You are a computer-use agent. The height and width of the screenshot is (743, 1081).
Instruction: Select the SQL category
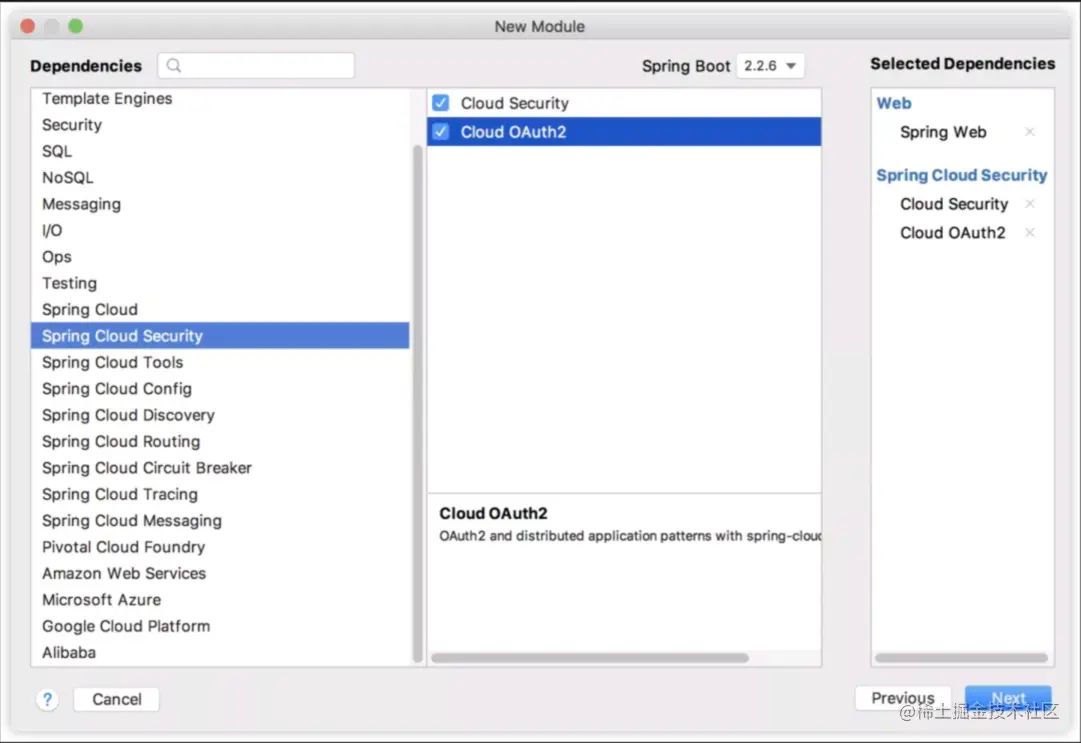pyautogui.click(x=220, y=151)
